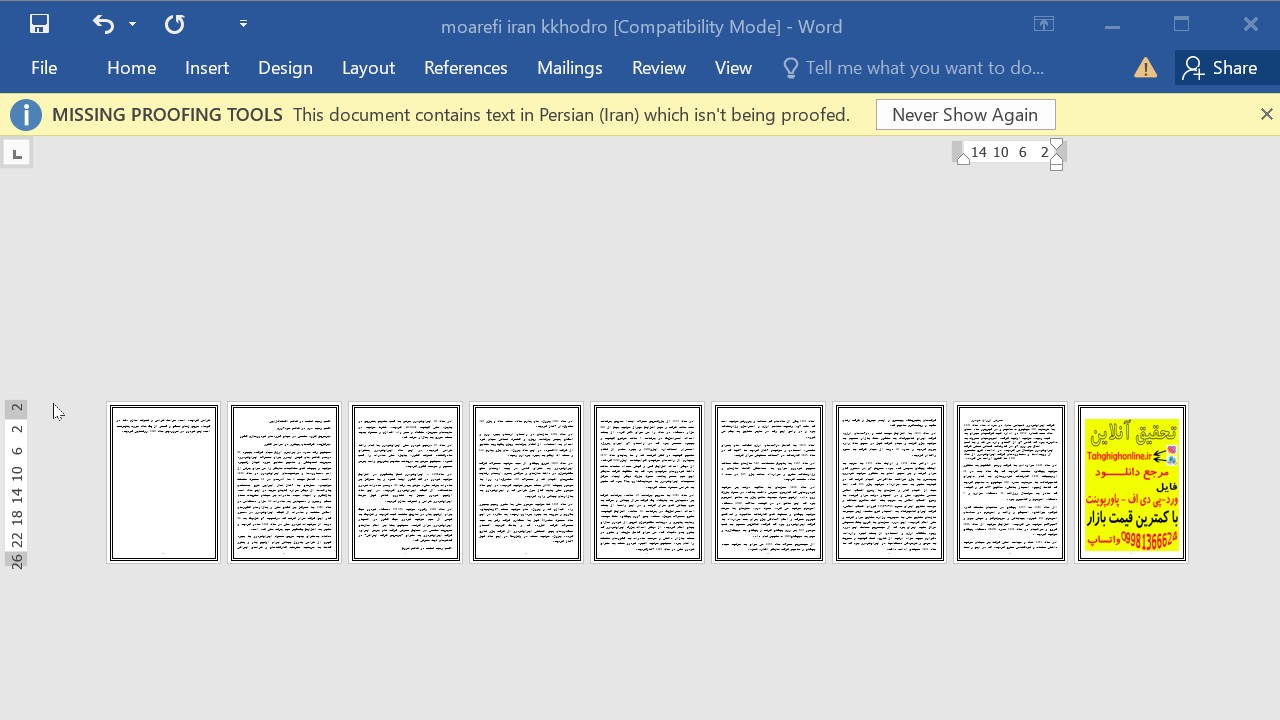Open the File menu
This screenshot has width=1280, height=720.
[x=44, y=68]
